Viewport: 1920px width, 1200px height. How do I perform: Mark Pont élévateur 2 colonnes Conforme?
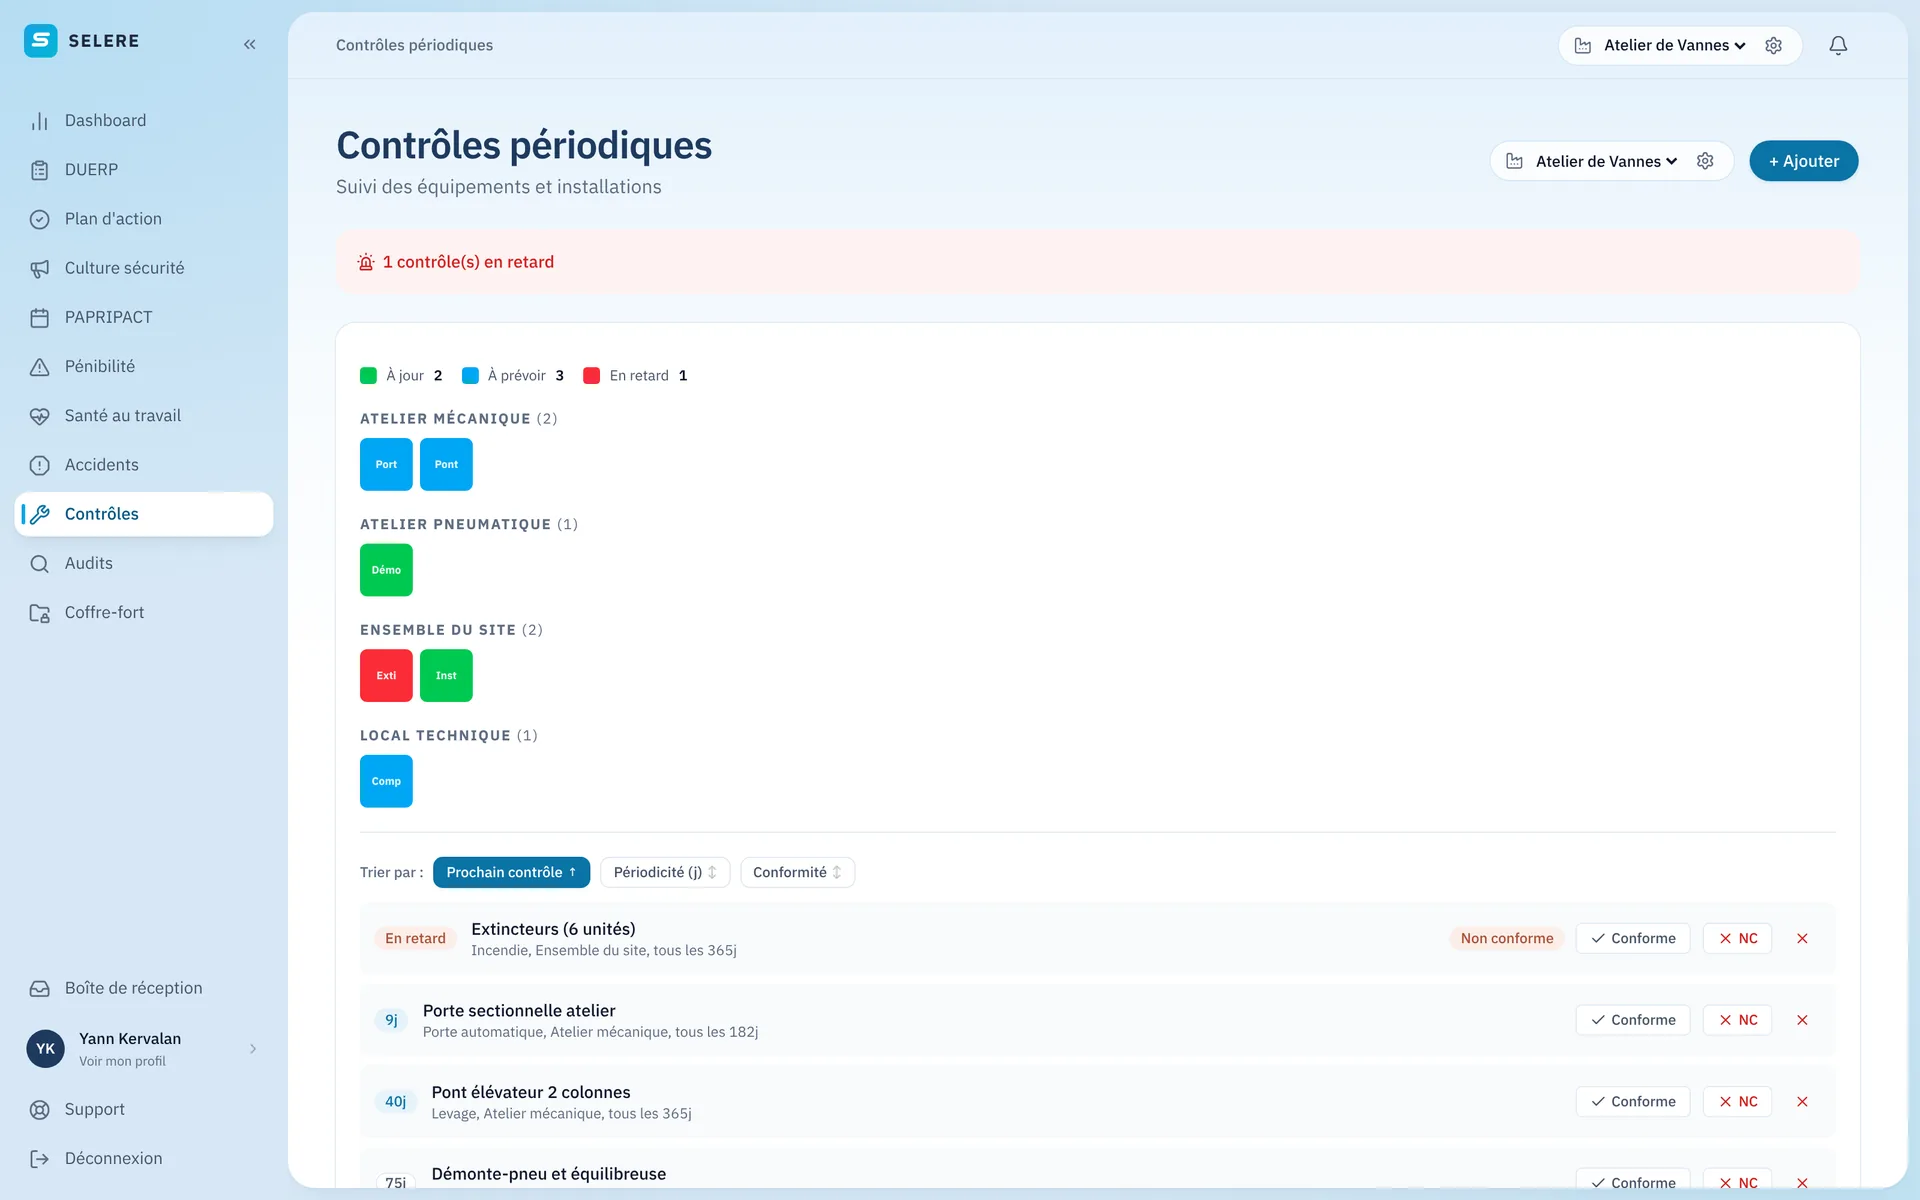tap(1633, 1101)
